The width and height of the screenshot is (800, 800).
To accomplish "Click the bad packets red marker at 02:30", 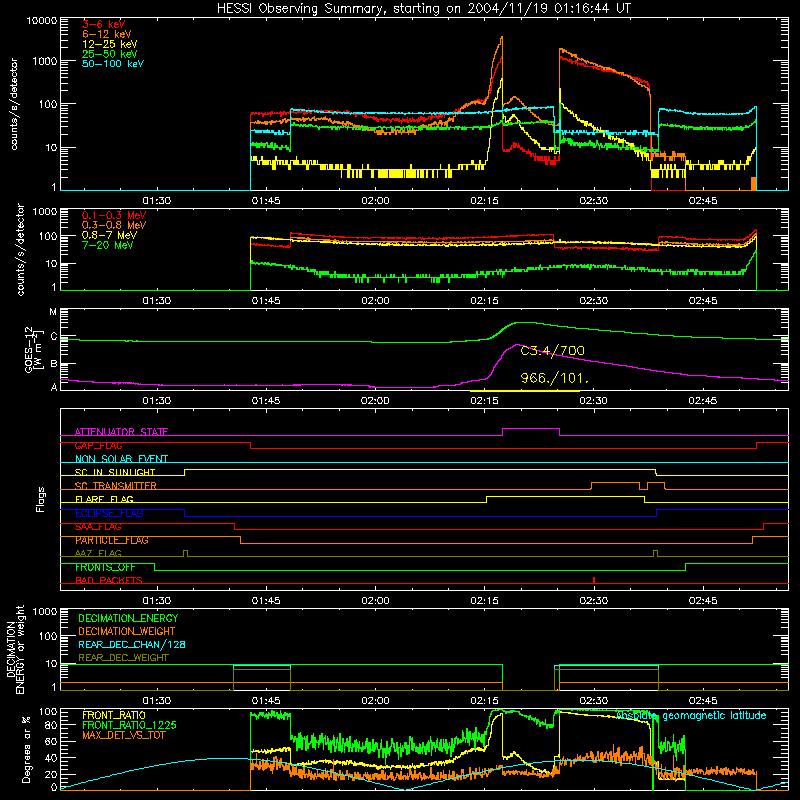I will (594, 580).
